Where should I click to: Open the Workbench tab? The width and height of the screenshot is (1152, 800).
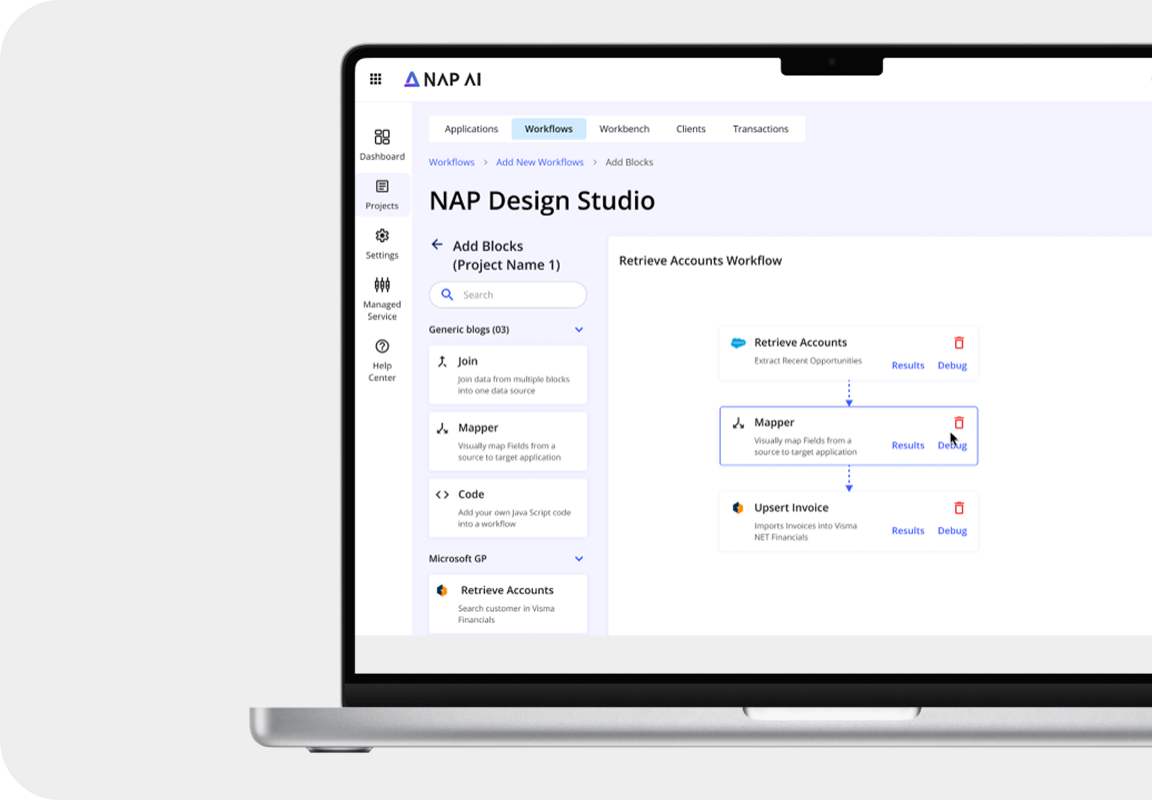pyautogui.click(x=624, y=129)
